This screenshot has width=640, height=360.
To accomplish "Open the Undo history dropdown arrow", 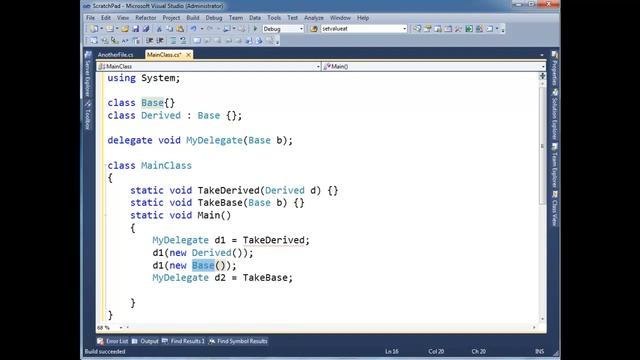I will tap(202, 29).
